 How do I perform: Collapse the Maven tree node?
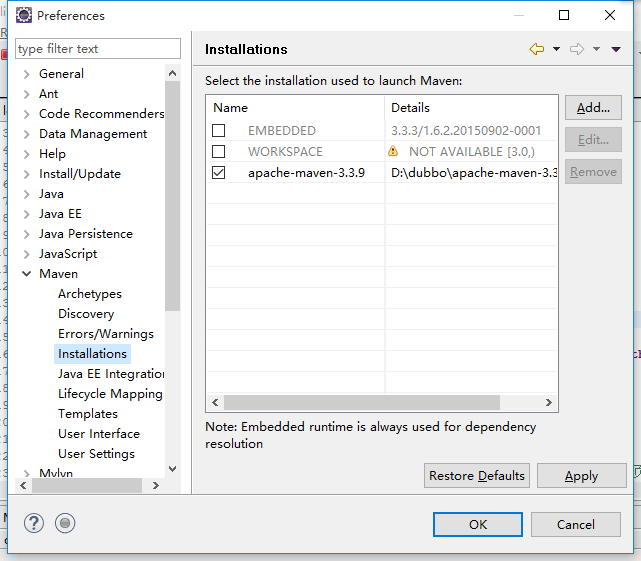(26, 274)
